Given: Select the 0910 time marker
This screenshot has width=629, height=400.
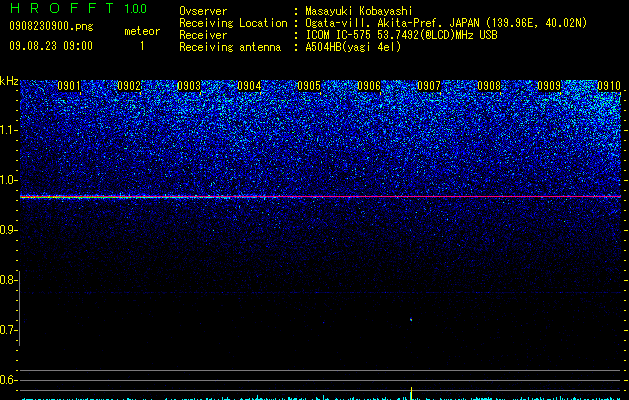Looking at the screenshot, I should (609, 86).
